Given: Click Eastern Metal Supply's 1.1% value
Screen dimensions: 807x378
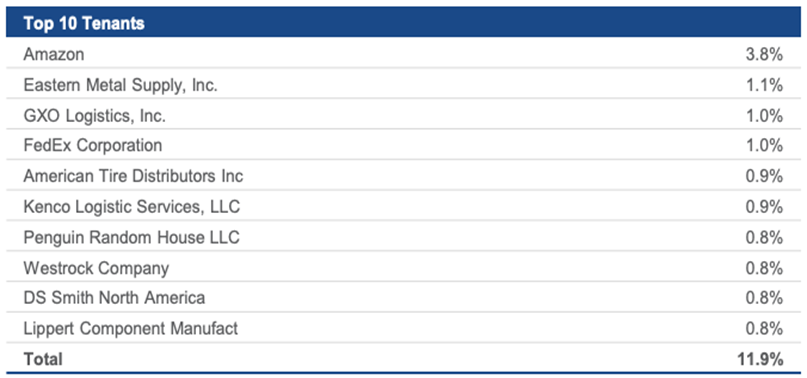Looking at the screenshot, I should coord(764,84).
